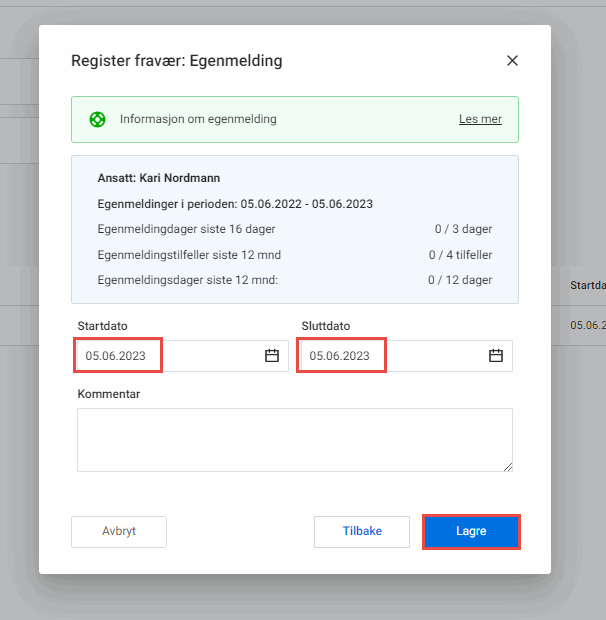Open the Startdato calendar picker
The height and width of the screenshot is (620, 606).
pyautogui.click(x=271, y=356)
